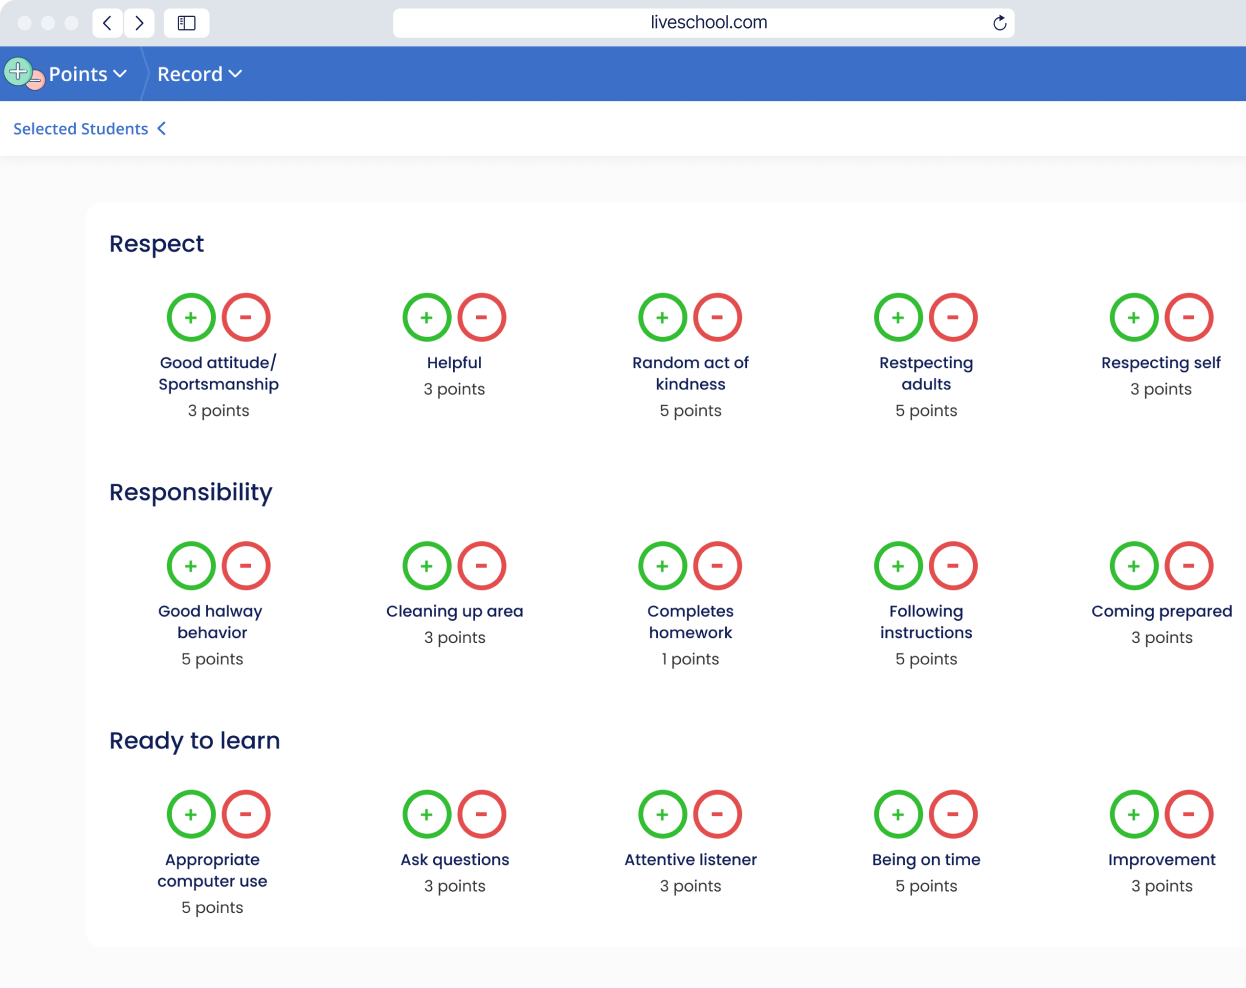The image size is (1246, 988).
Task: Click the minus icon for Restpecting adults
Action: tap(953, 317)
